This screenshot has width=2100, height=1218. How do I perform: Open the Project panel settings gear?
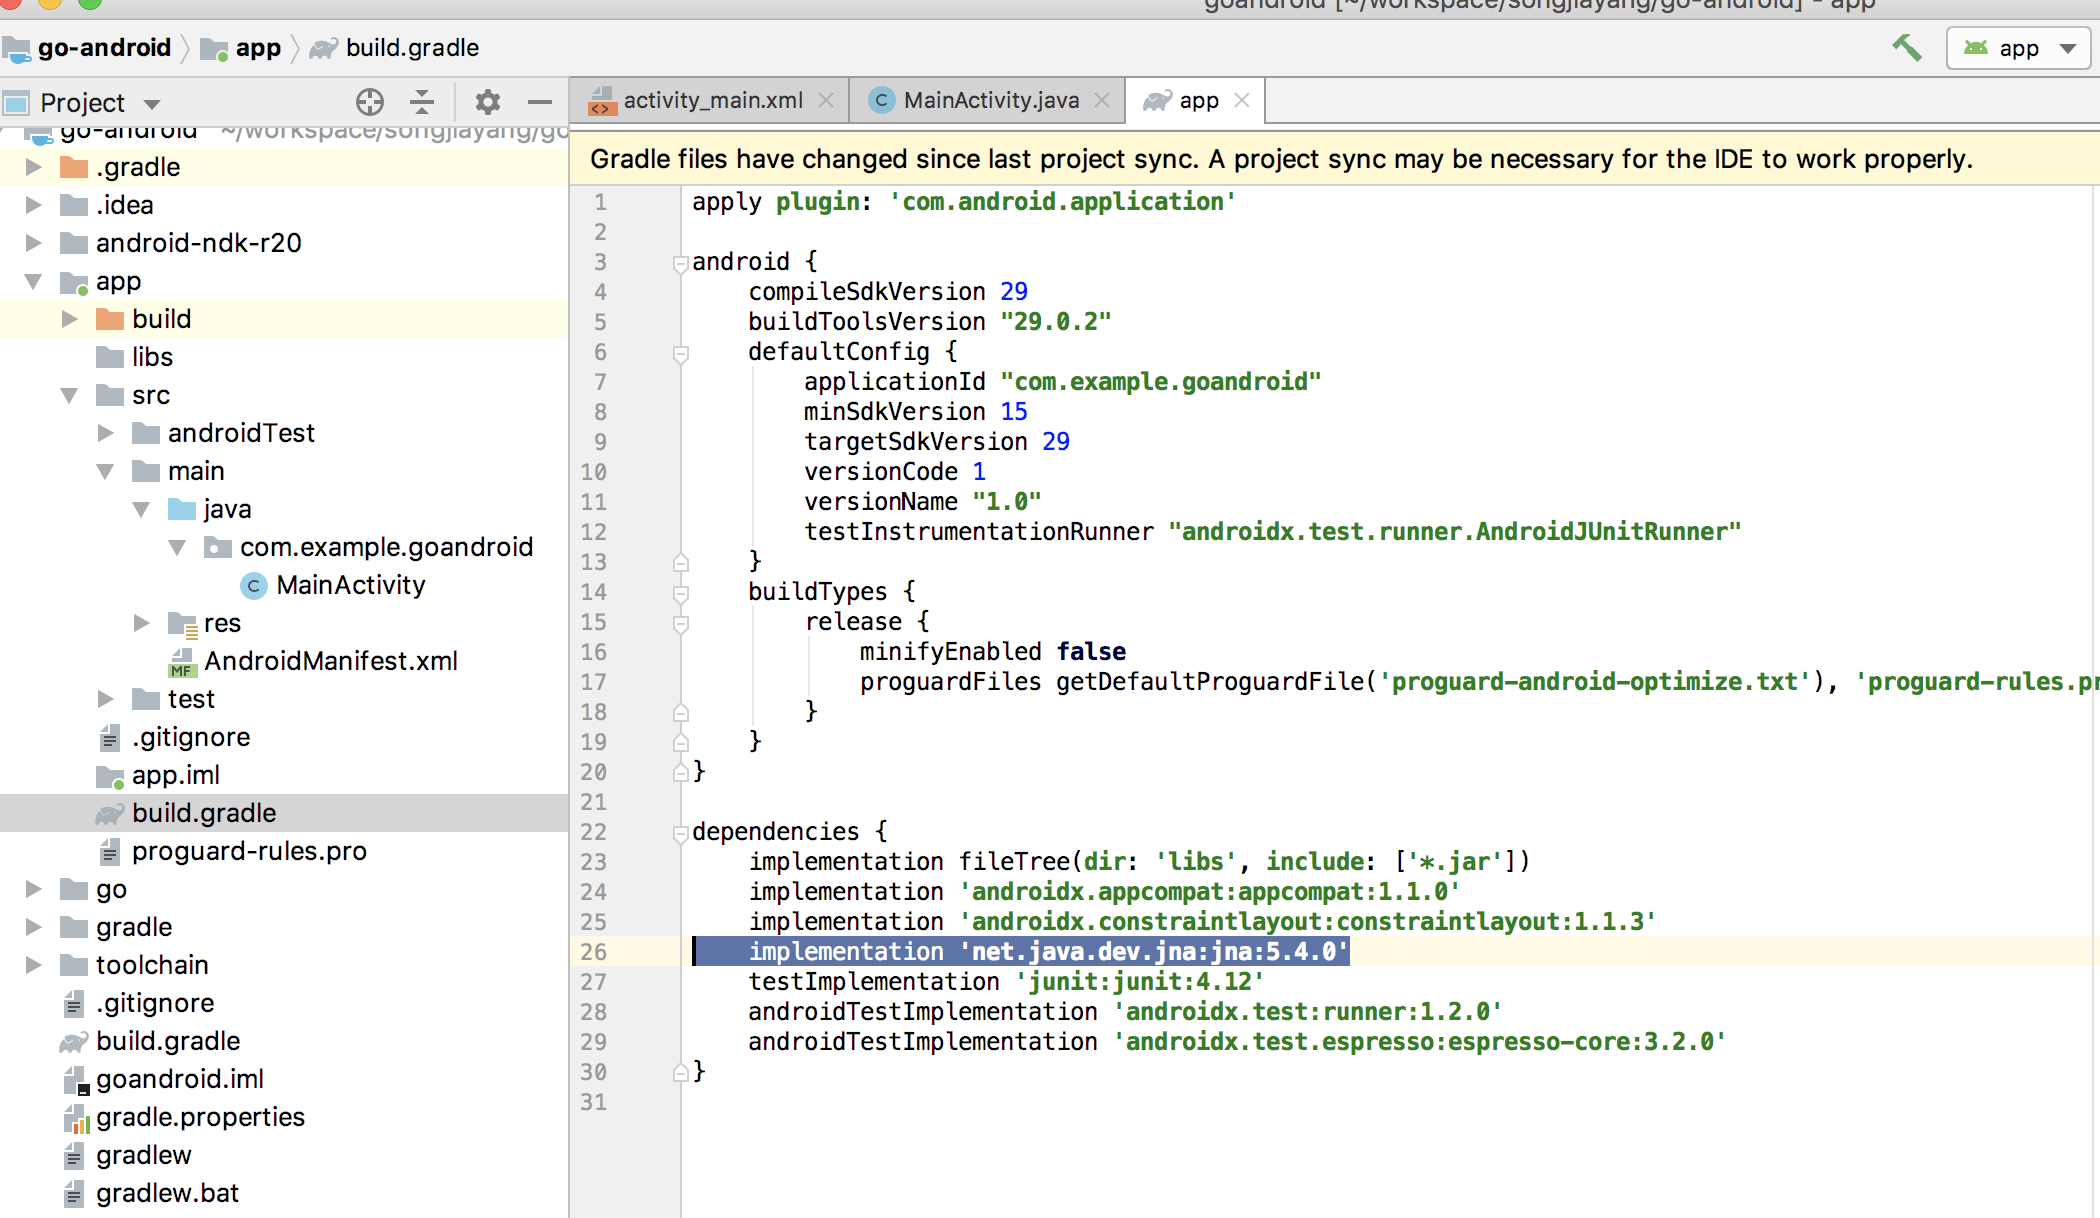(487, 102)
